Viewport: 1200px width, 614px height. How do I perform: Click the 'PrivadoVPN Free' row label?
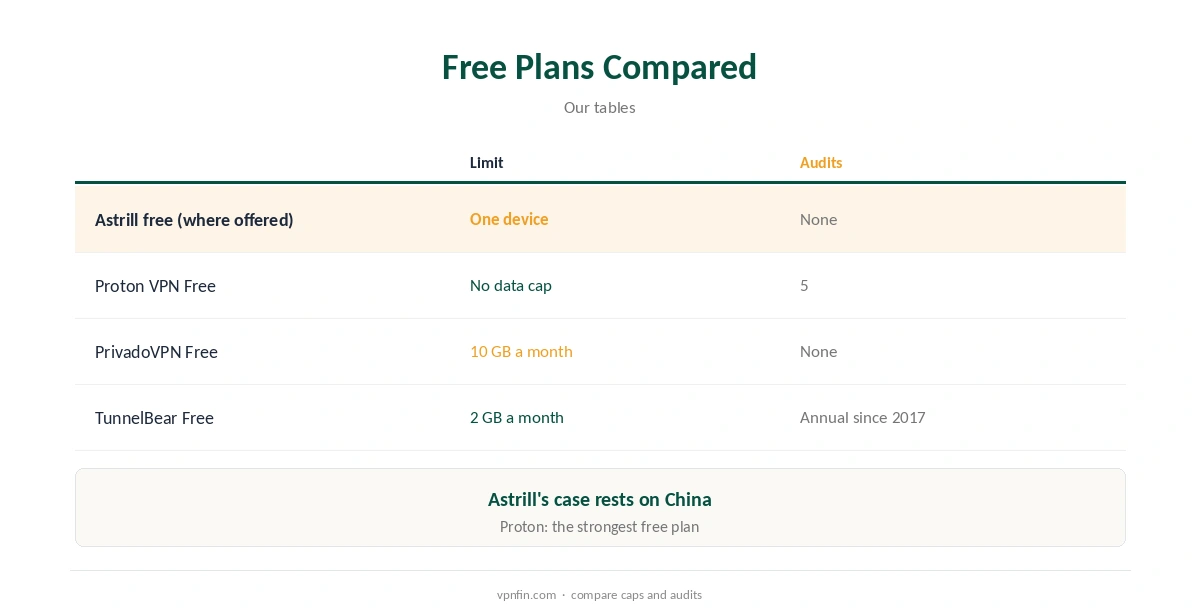tap(156, 352)
